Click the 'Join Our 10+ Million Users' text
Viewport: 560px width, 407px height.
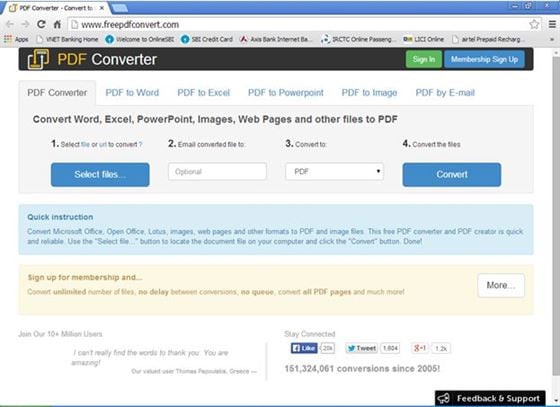60,334
